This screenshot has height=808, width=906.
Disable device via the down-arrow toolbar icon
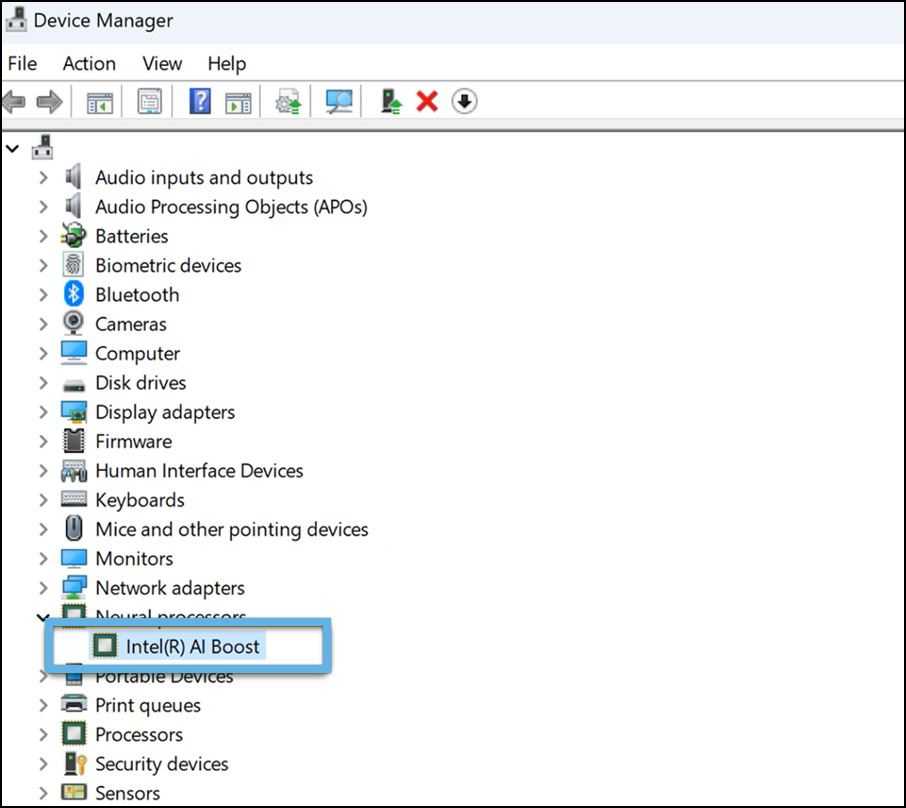[x=463, y=100]
